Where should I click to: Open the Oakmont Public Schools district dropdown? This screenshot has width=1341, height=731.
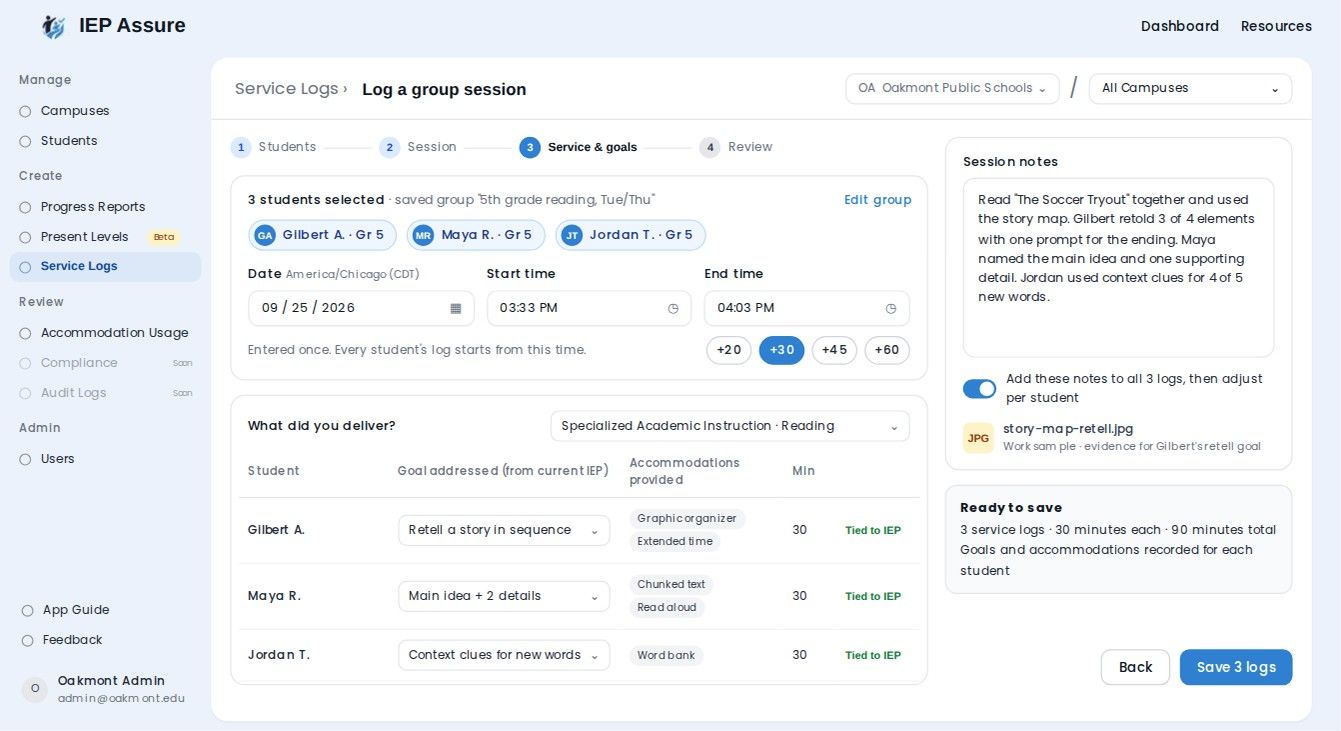coord(952,88)
